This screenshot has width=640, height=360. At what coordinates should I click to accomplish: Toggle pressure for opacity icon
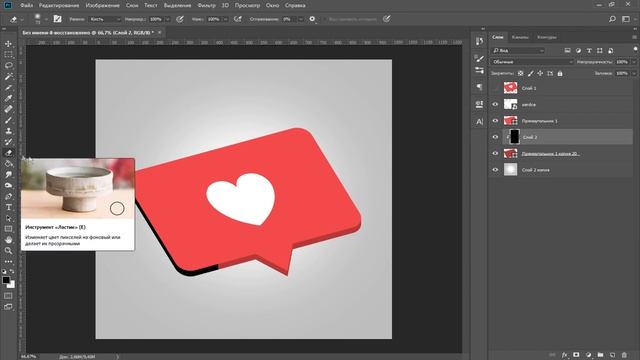point(180,19)
